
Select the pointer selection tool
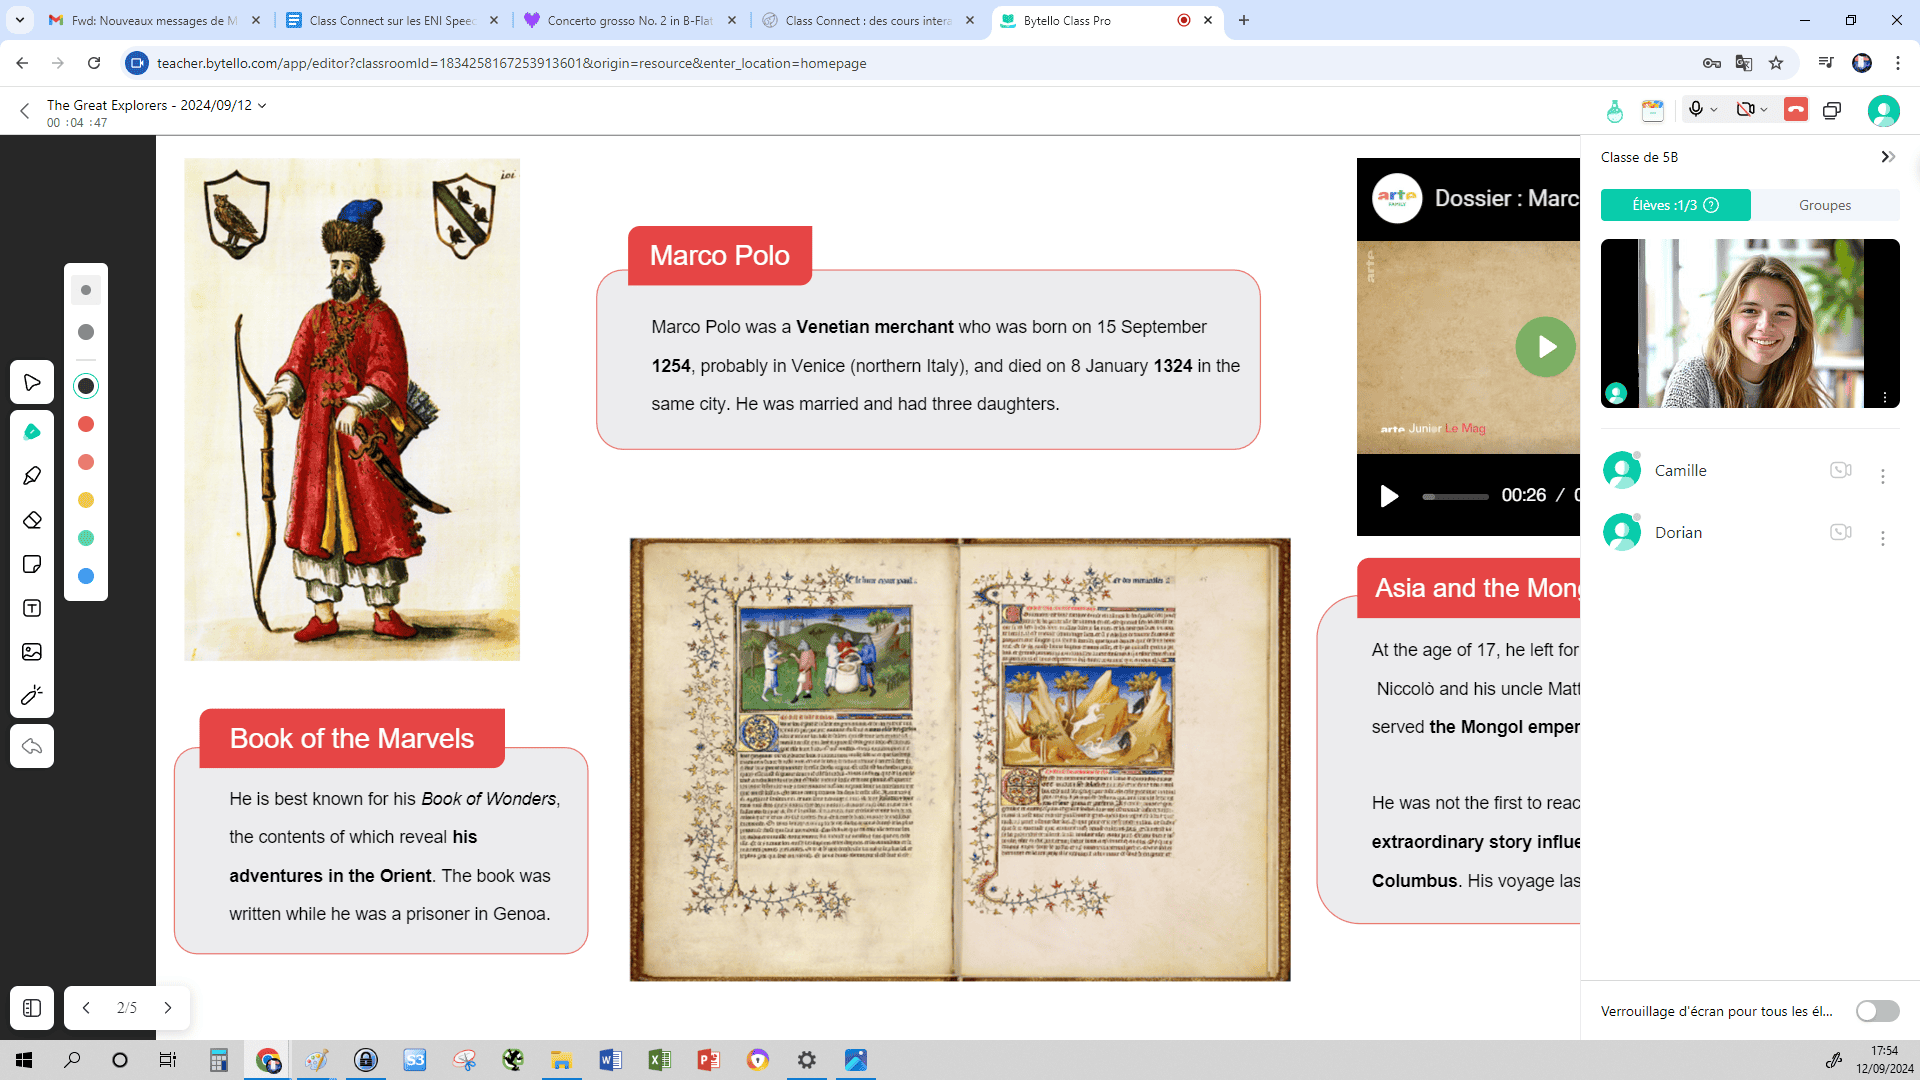pyautogui.click(x=32, y=383)
